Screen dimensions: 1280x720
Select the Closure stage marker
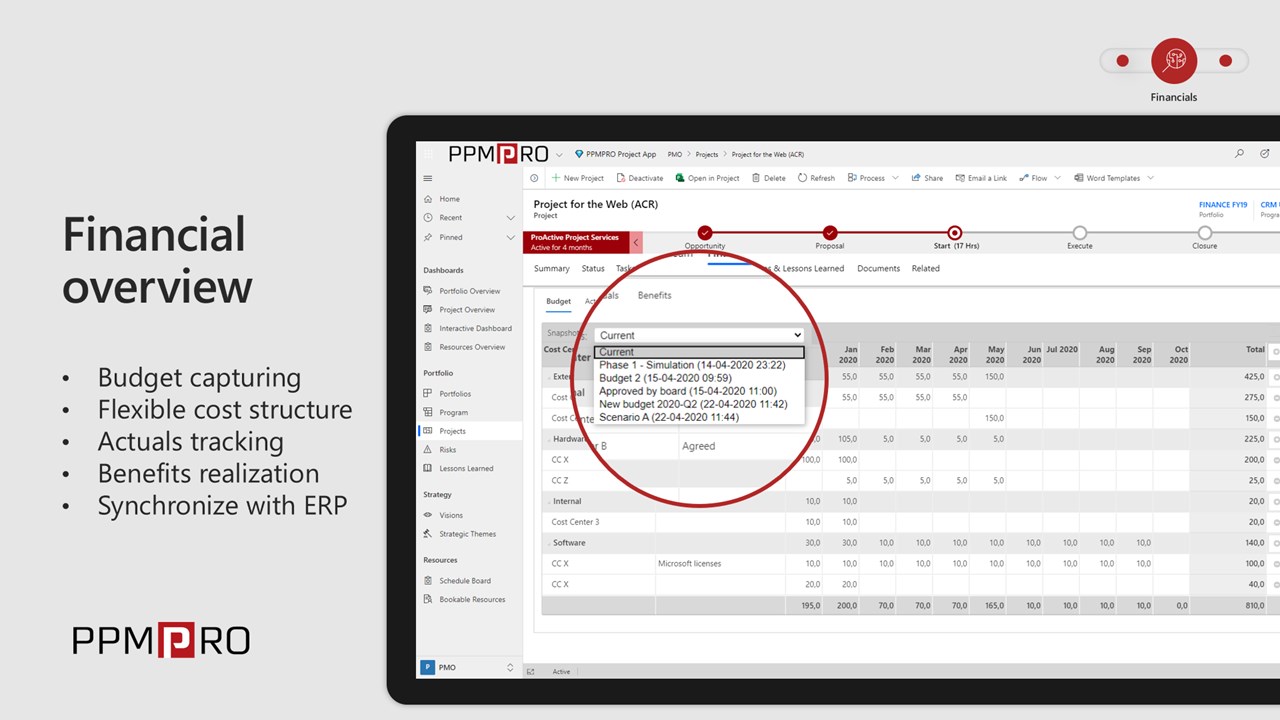click(1205, 232)
